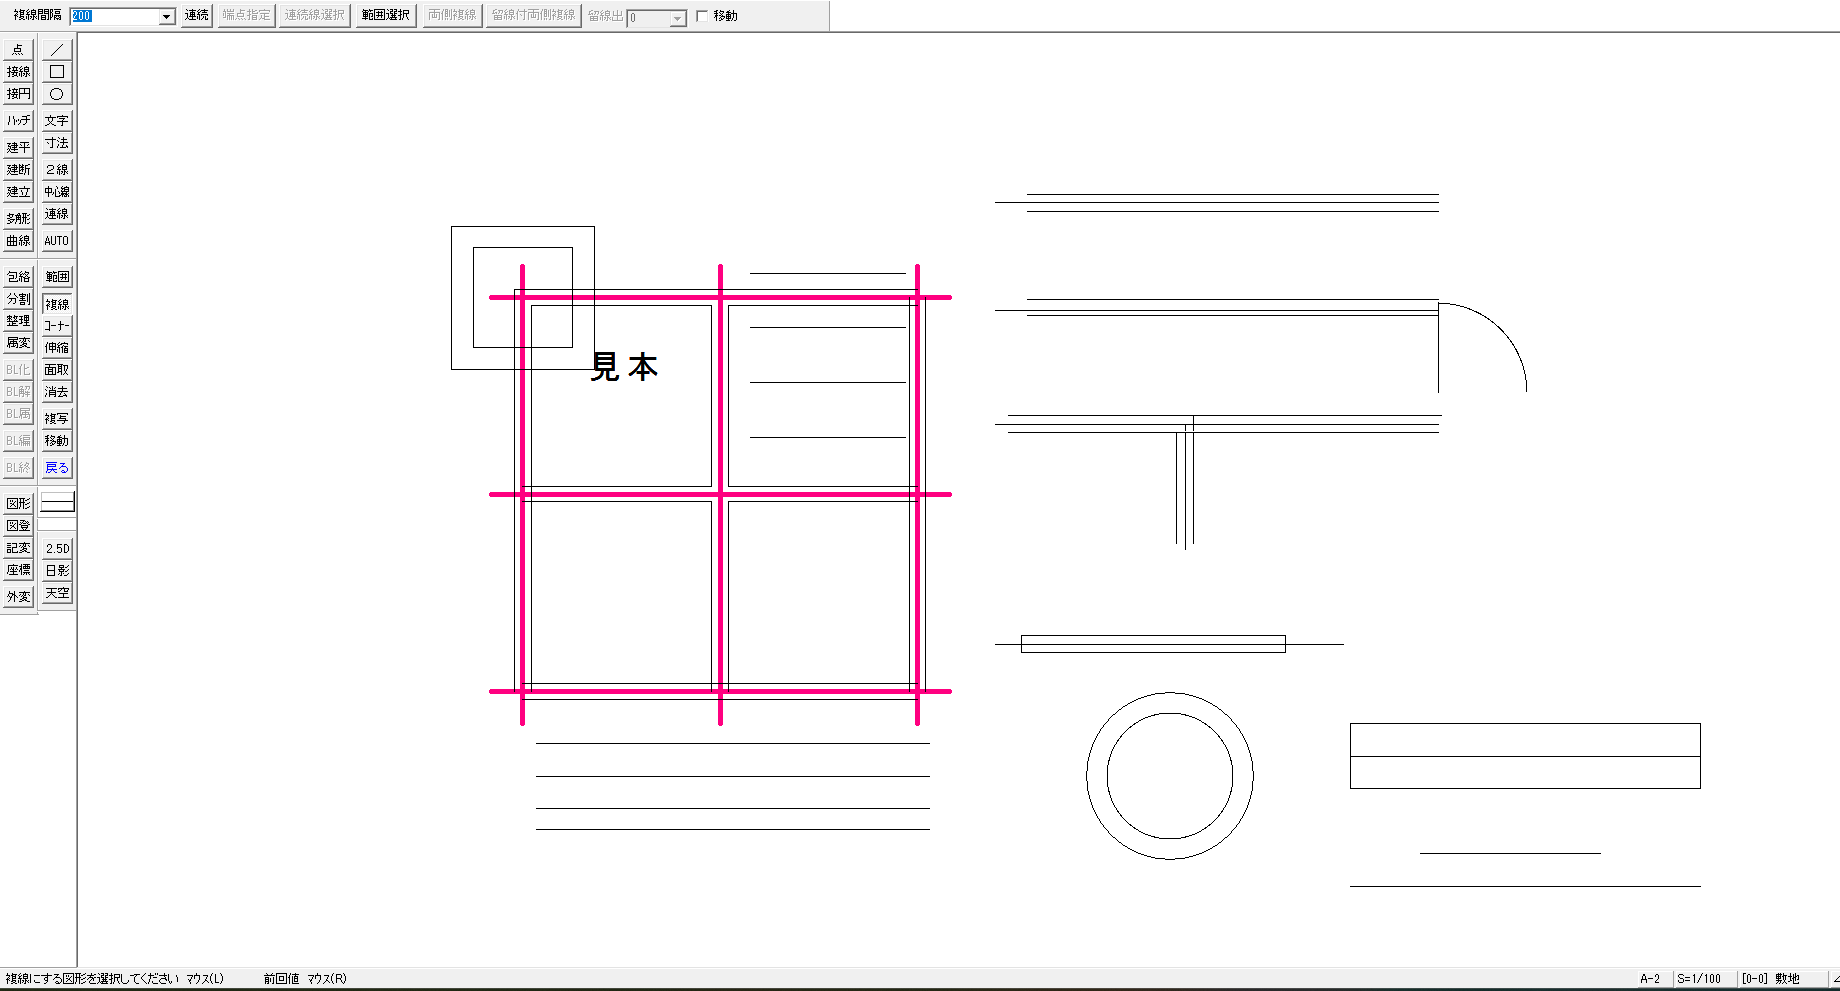Choose the ハッチ hatch tool
Screen dimensions: 1840x991
click(x=18, y=120)
